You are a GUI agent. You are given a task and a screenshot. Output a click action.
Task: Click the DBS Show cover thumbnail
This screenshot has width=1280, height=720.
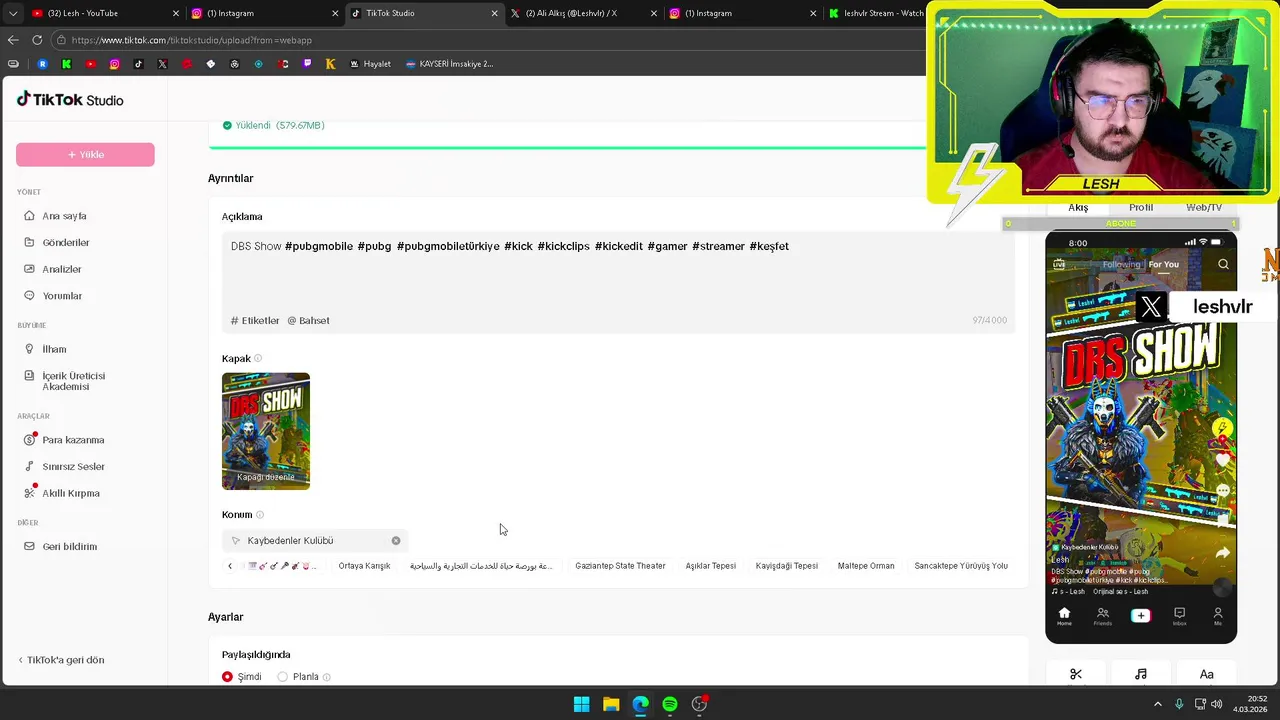(x=266, y=431)
